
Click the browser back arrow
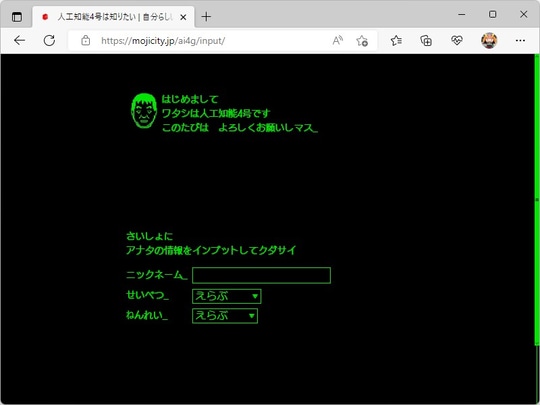pyautogui.click(x=20, y=41)
